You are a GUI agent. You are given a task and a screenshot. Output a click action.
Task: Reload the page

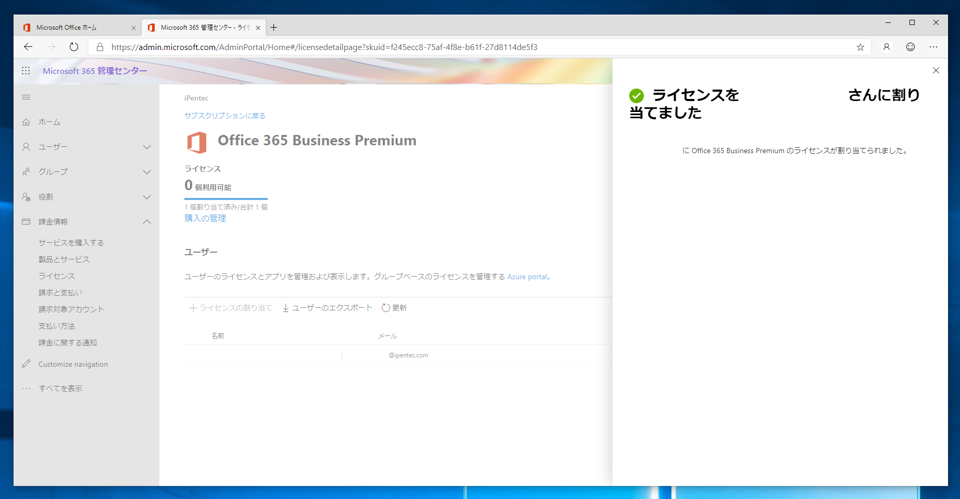click(x=73, y=47)
